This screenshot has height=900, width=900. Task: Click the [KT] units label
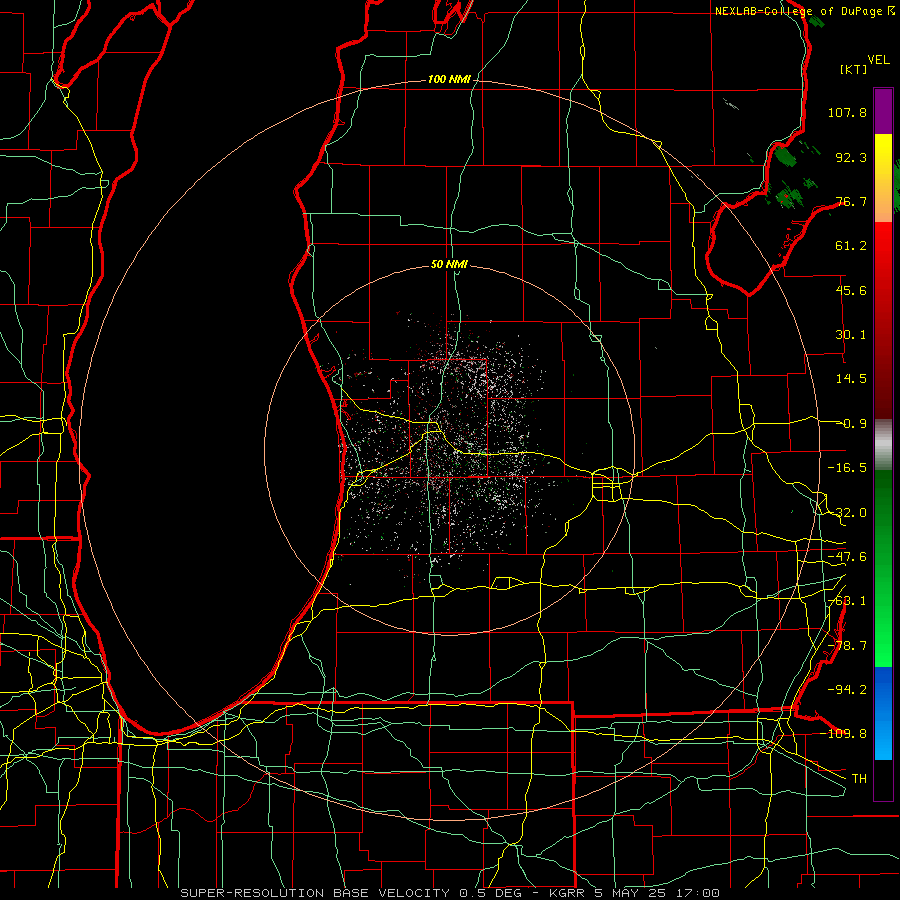(x=854, y=69)
